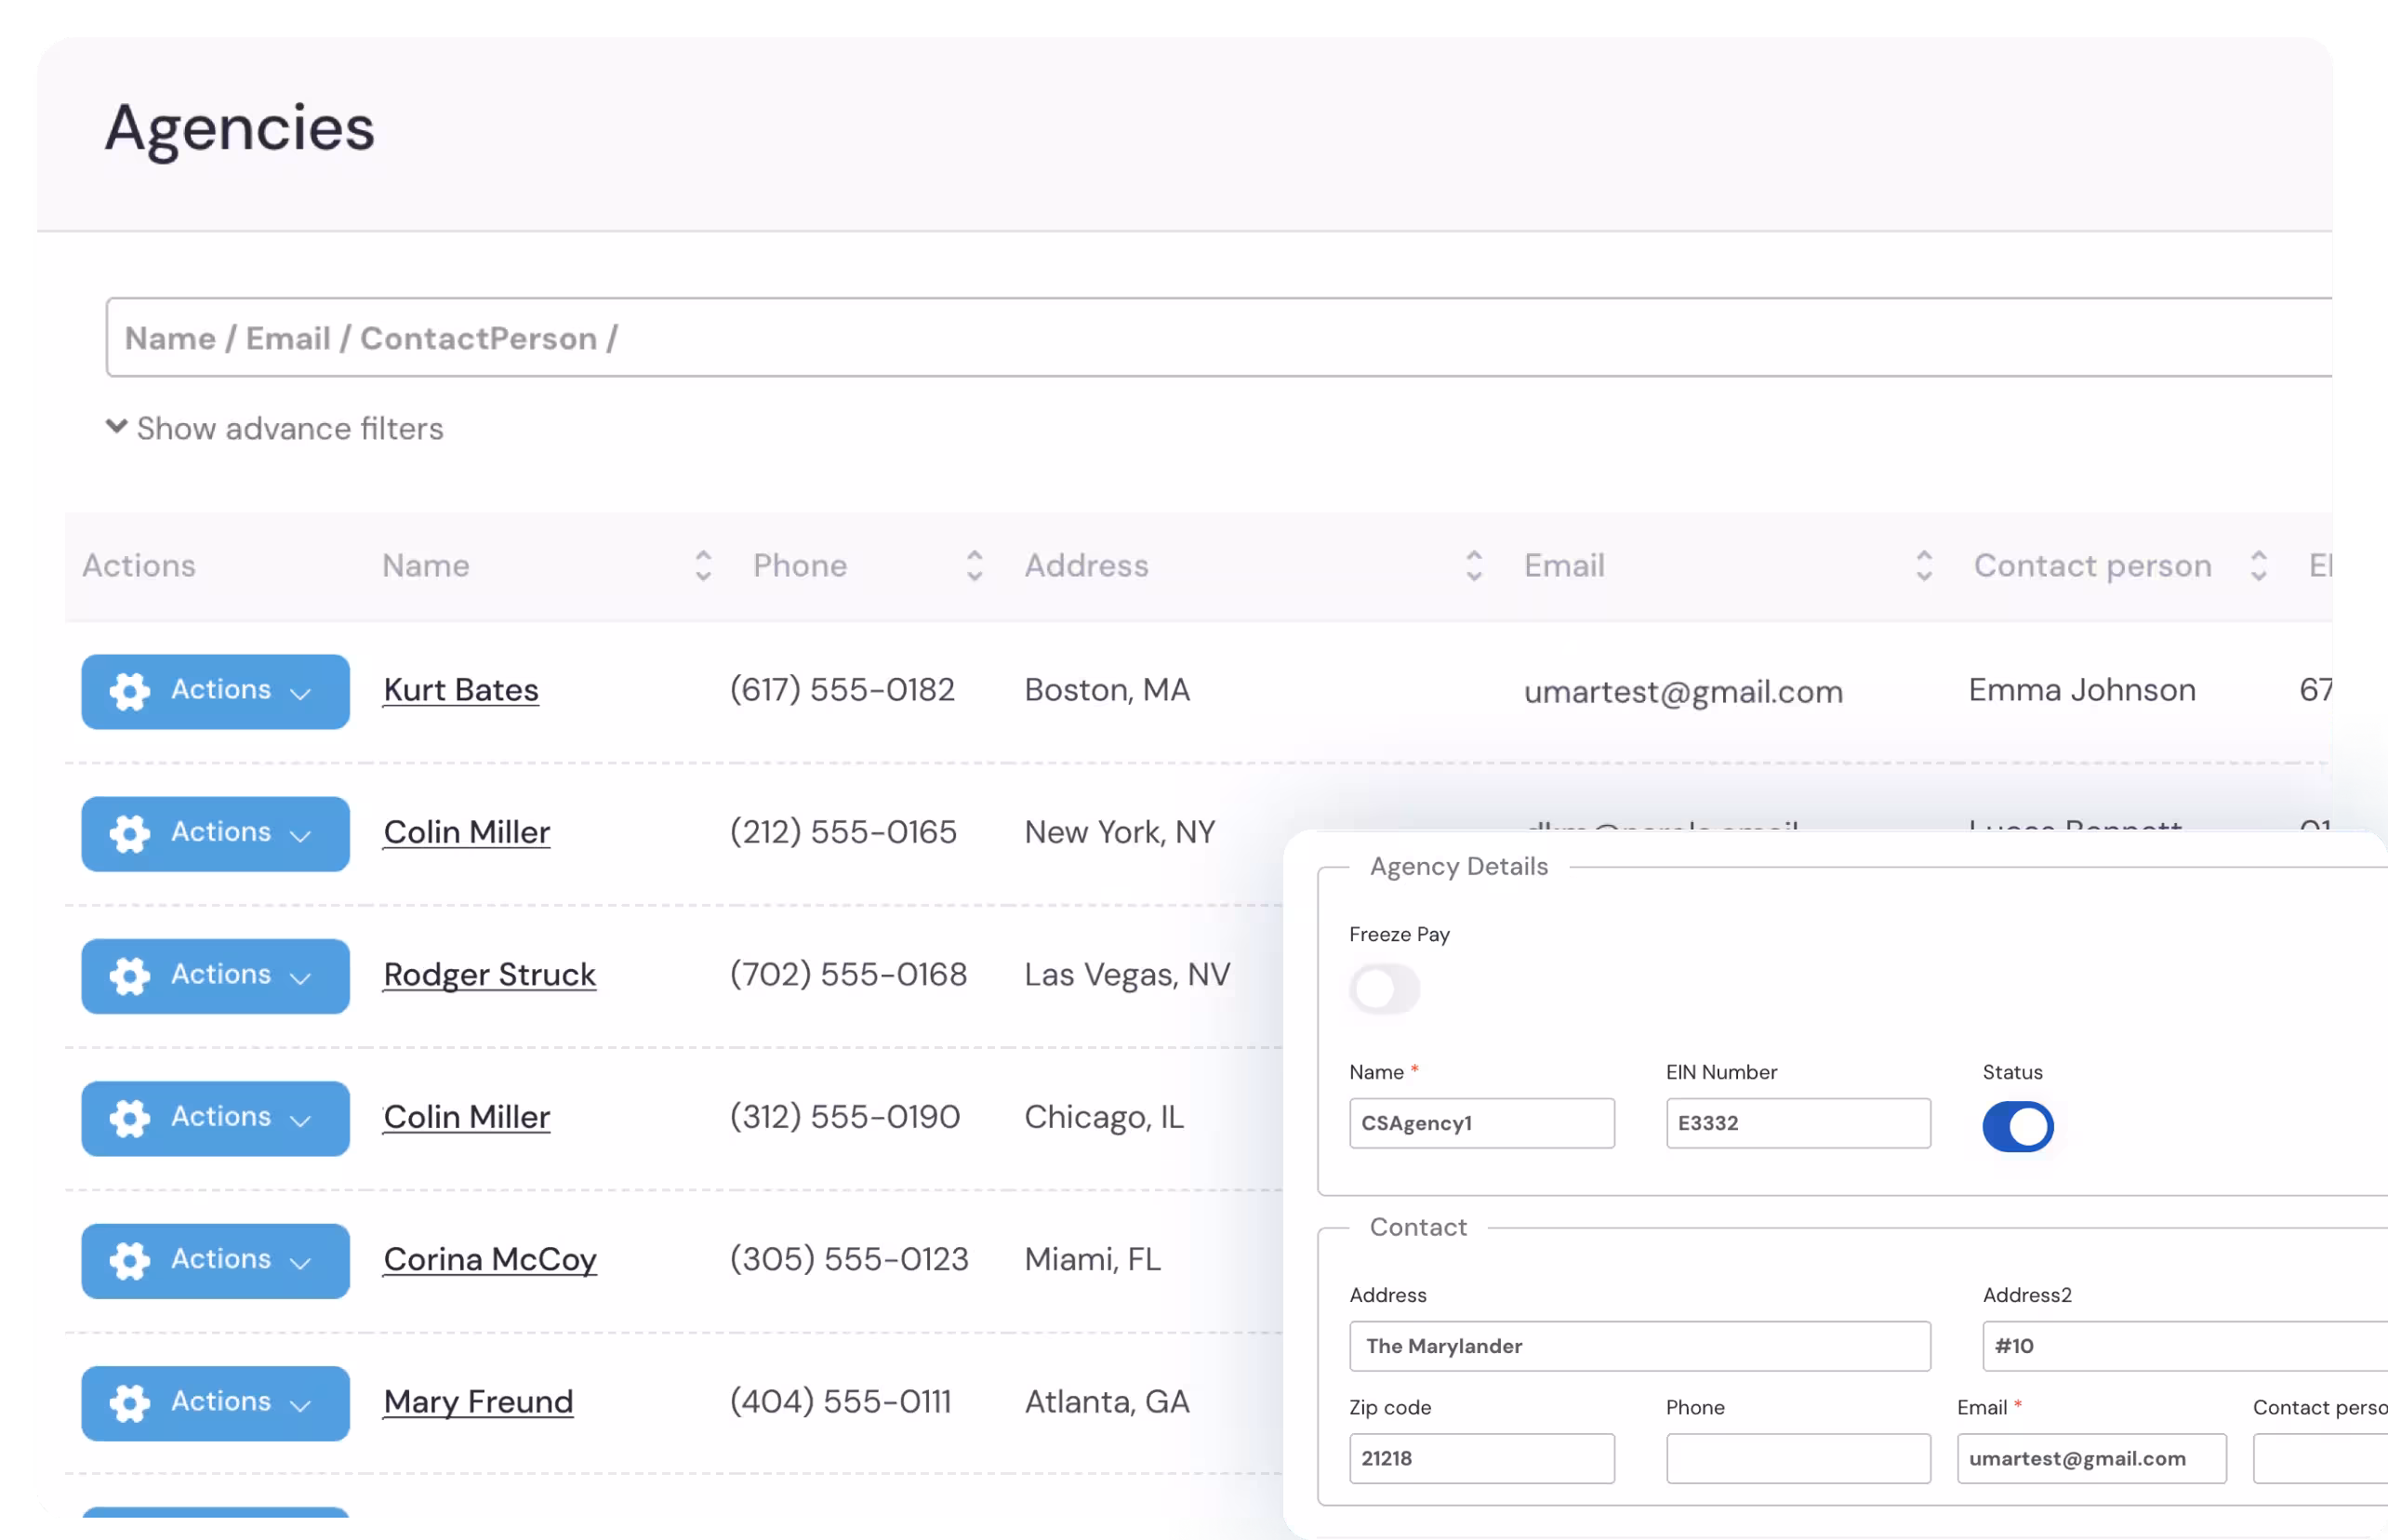Click umartest@gmail.com in Kurt Bates row
The width and height of the screenshot is (2388, 1540).
click(x=1683, y=691)
